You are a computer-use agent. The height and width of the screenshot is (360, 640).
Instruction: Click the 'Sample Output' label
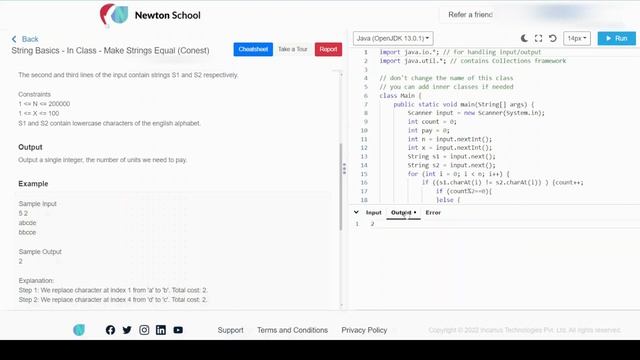pos(40,252)
